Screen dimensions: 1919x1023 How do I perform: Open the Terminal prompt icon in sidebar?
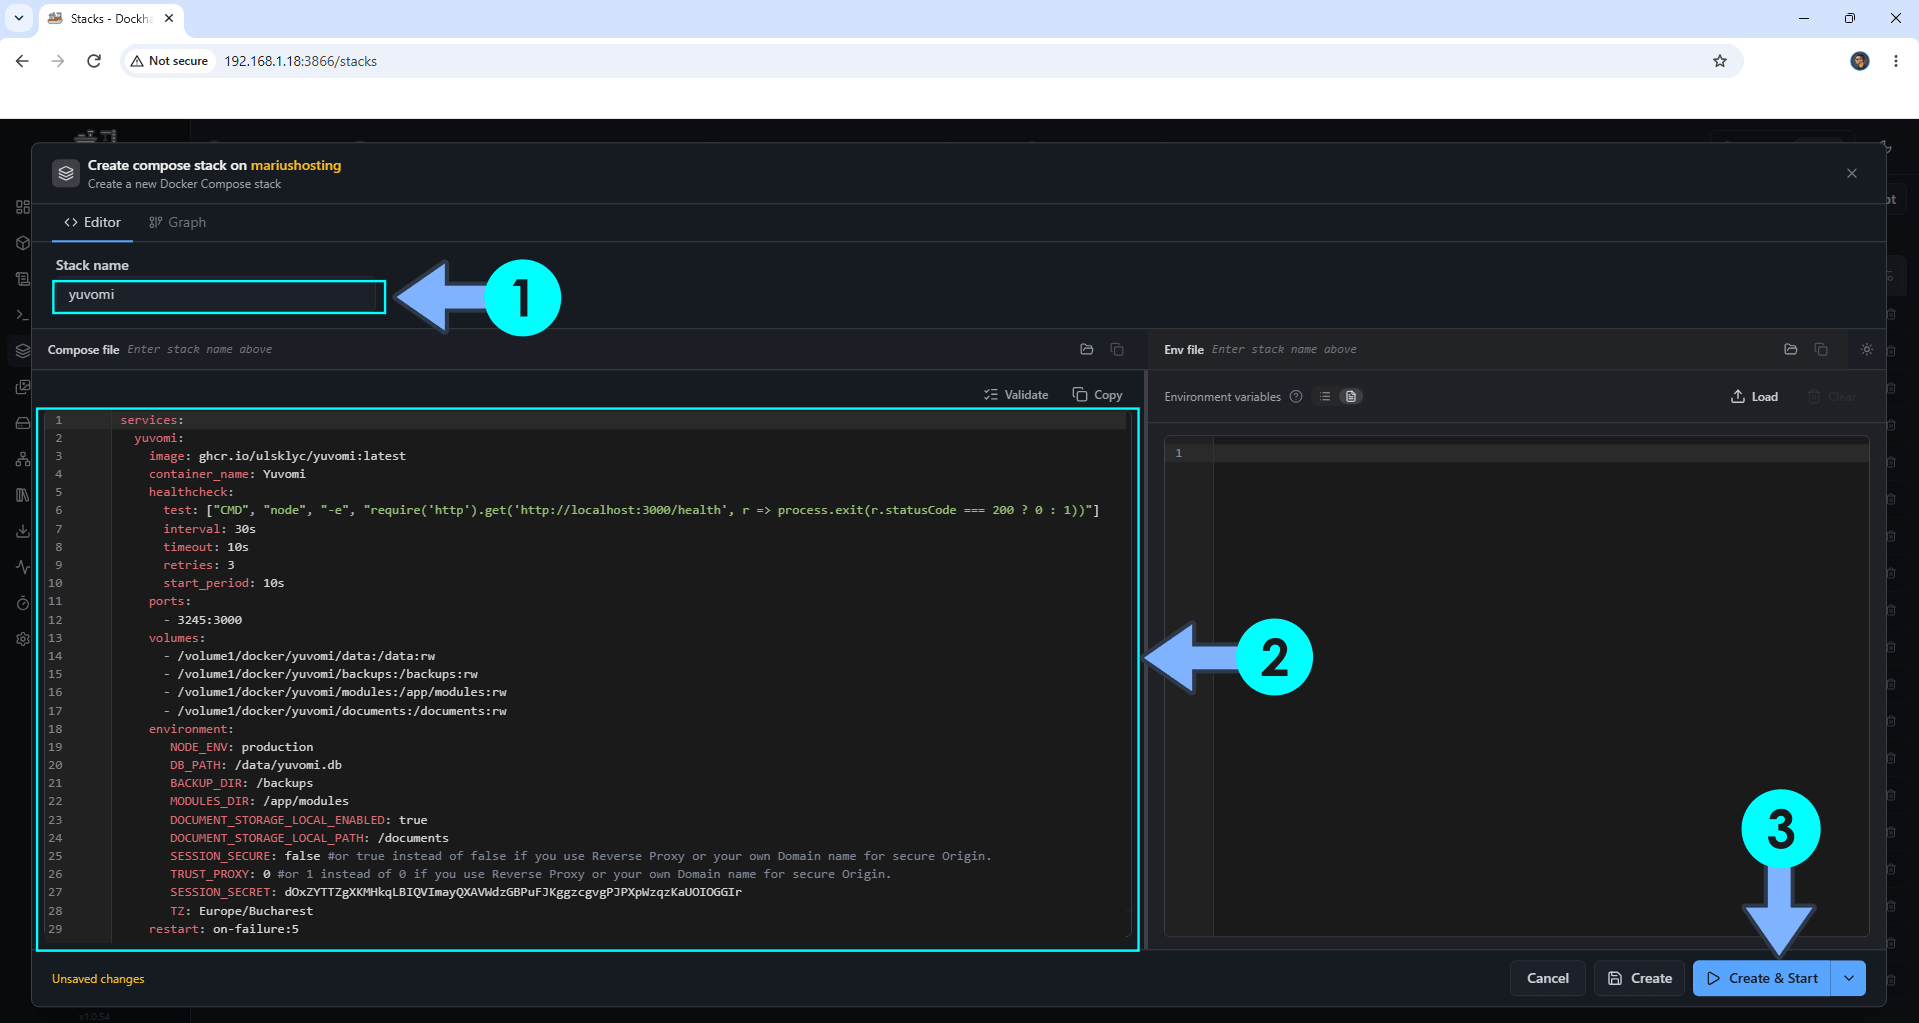click(22, 315)
